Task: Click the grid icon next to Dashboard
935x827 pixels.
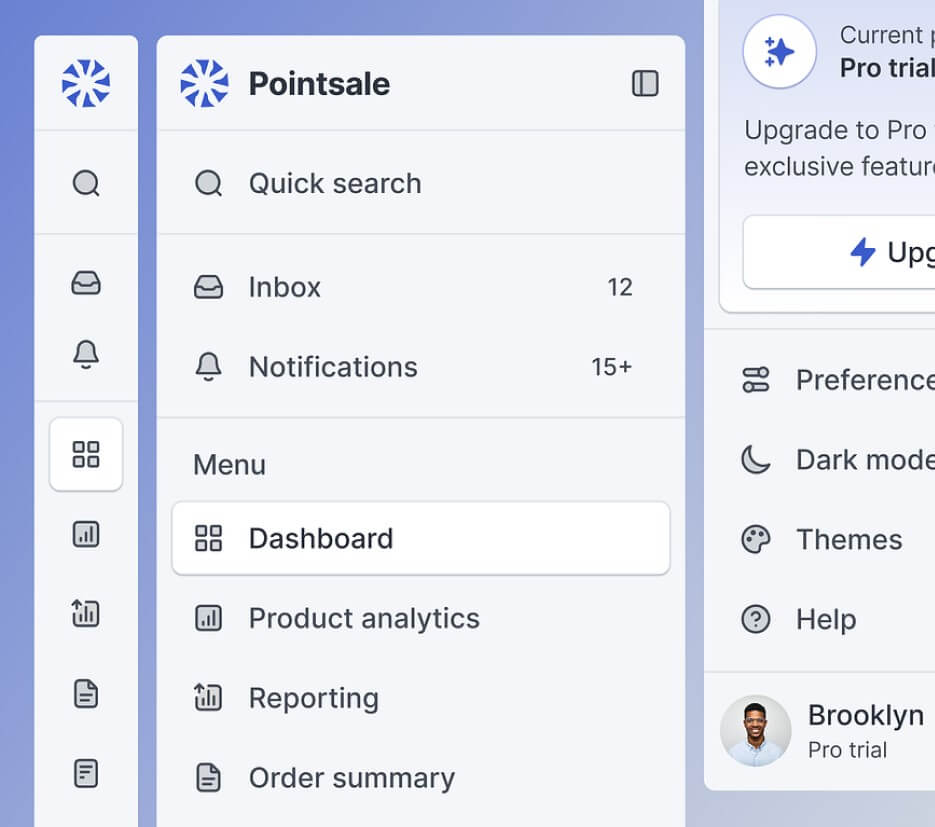Action: 209,538
